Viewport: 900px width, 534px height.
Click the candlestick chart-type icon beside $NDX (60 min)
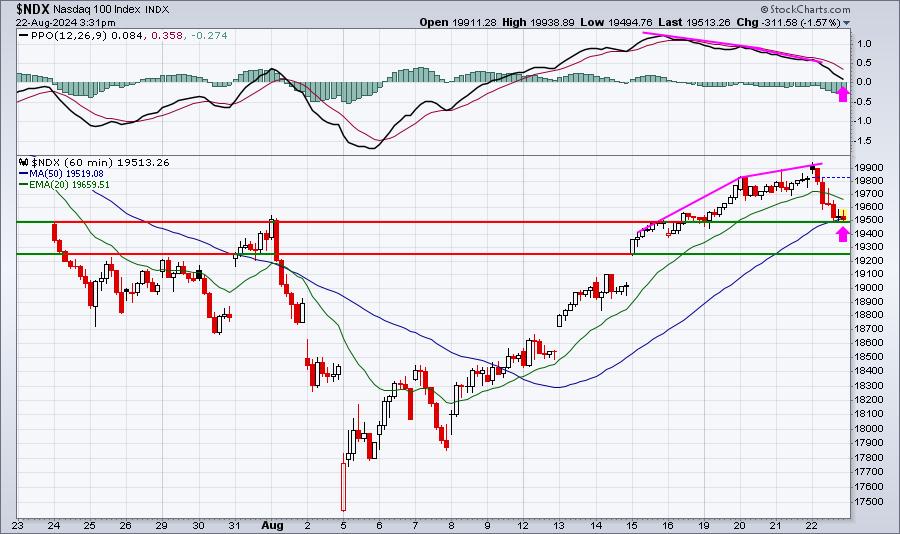click(x=24, y=162)
